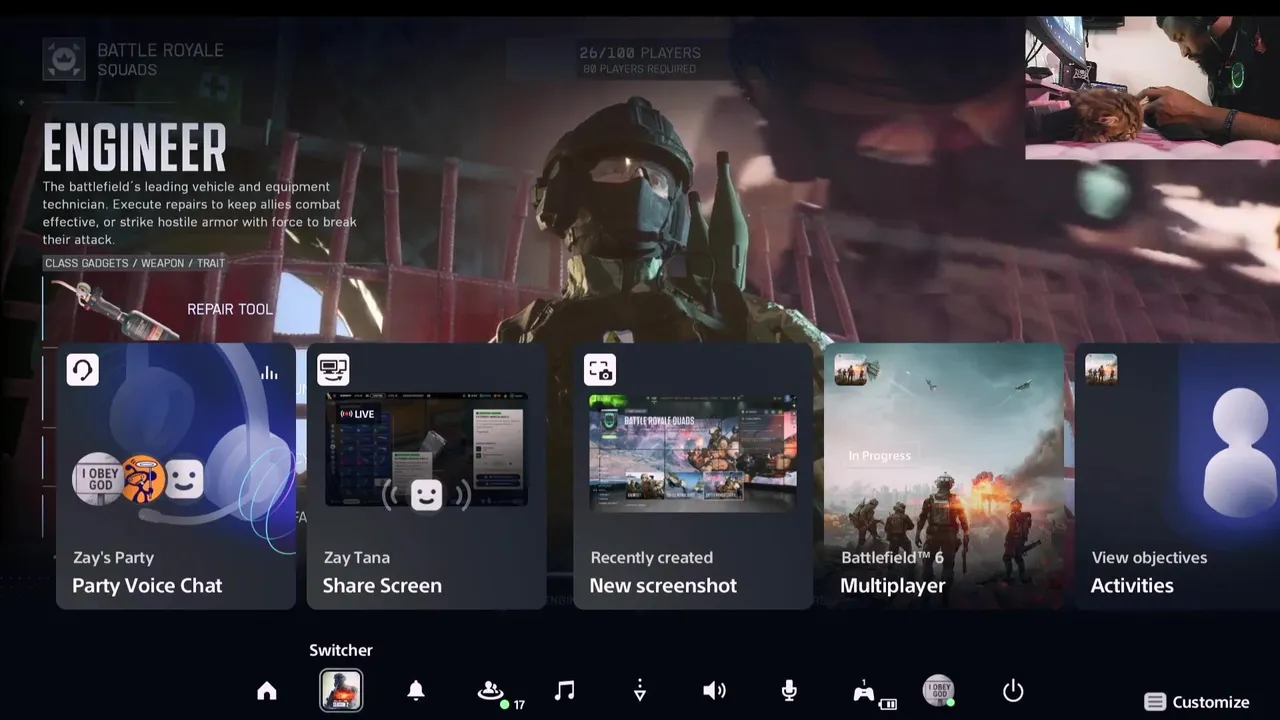Open Zay Tana Share Screen card
The height and width of the screenshot is (720, 1280).
tap(426, 477)
